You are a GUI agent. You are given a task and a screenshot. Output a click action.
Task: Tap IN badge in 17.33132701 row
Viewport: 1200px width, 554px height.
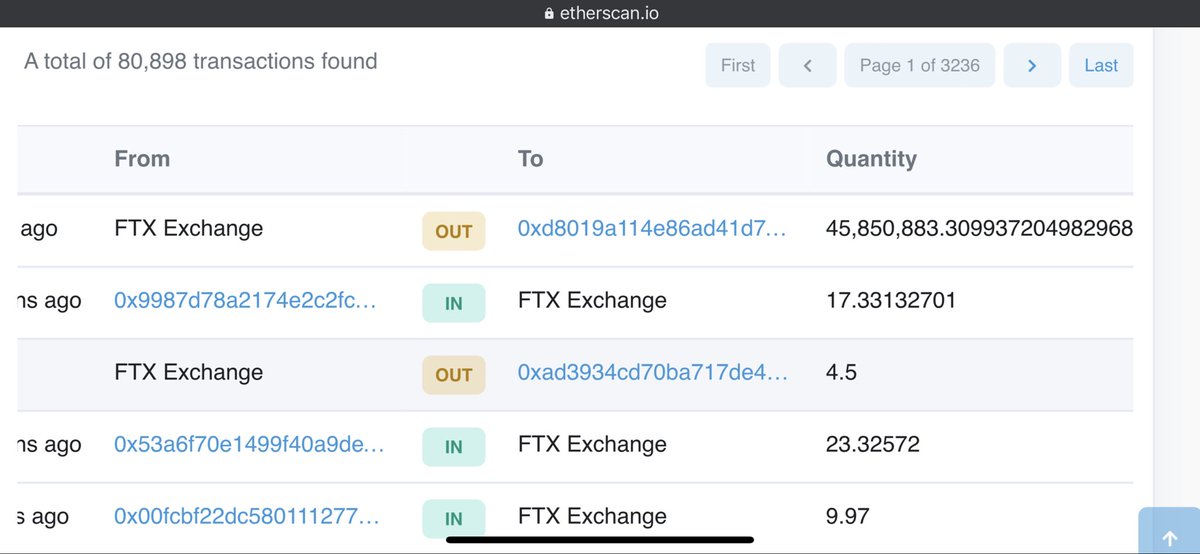(x=453, y=303)
